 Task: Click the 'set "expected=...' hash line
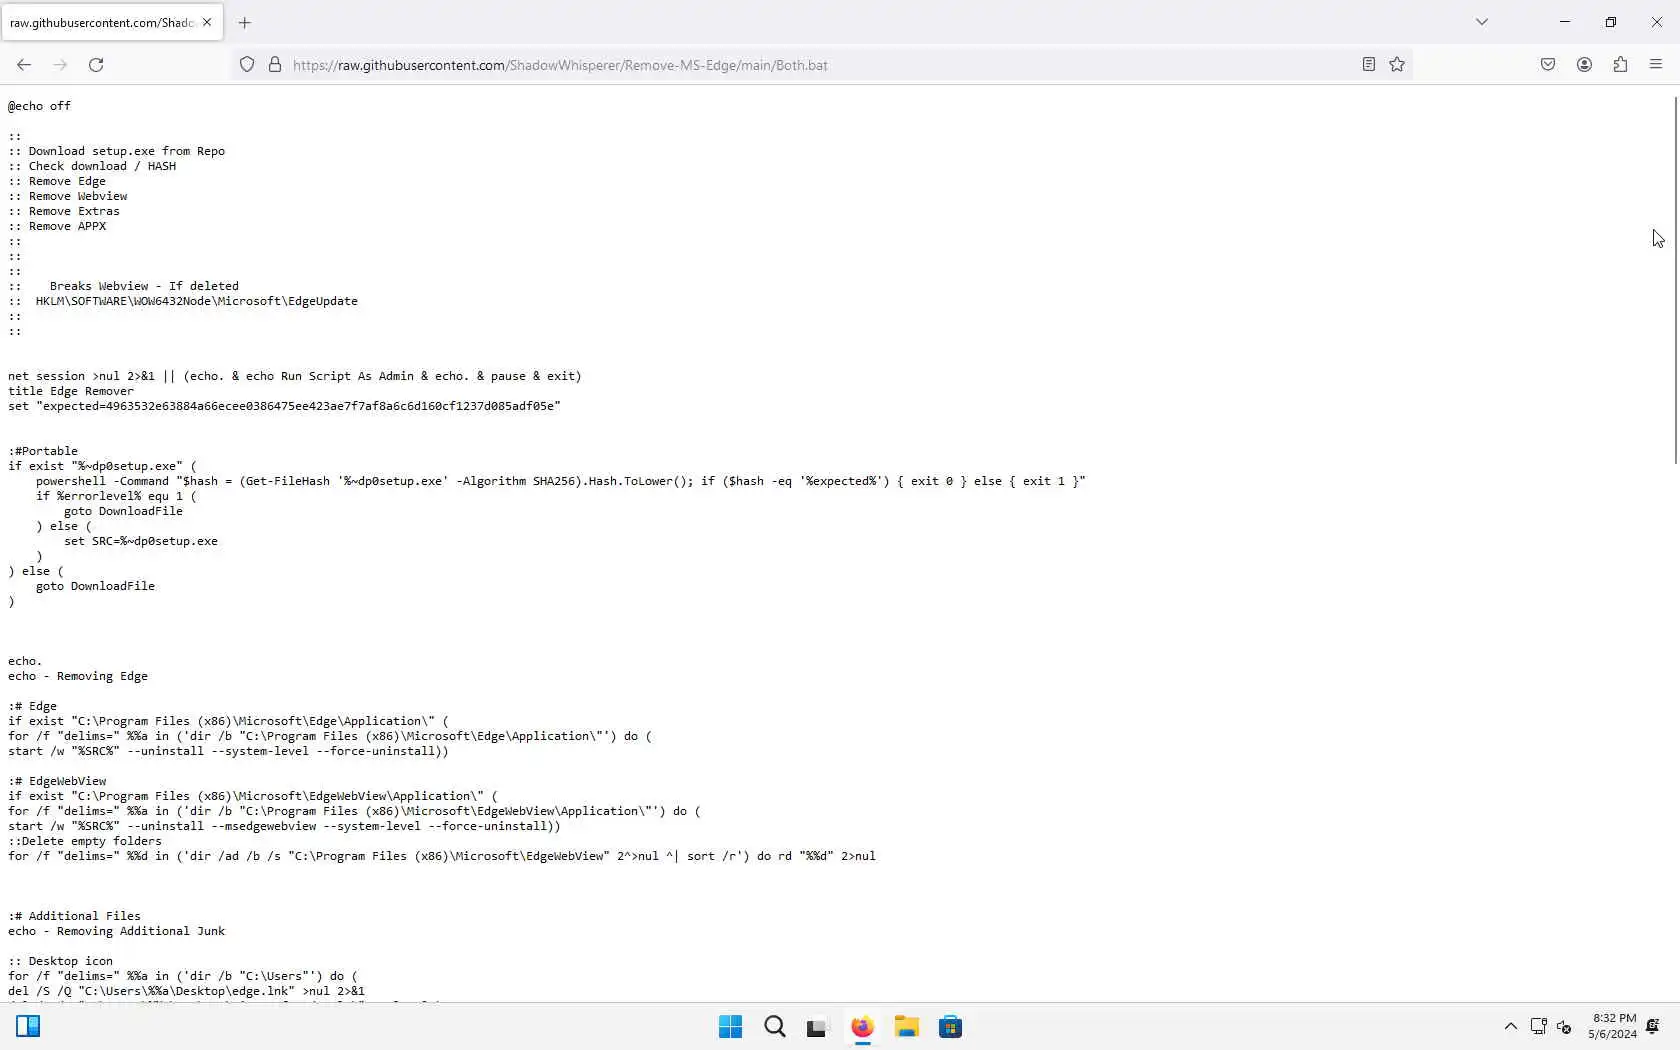284,406
